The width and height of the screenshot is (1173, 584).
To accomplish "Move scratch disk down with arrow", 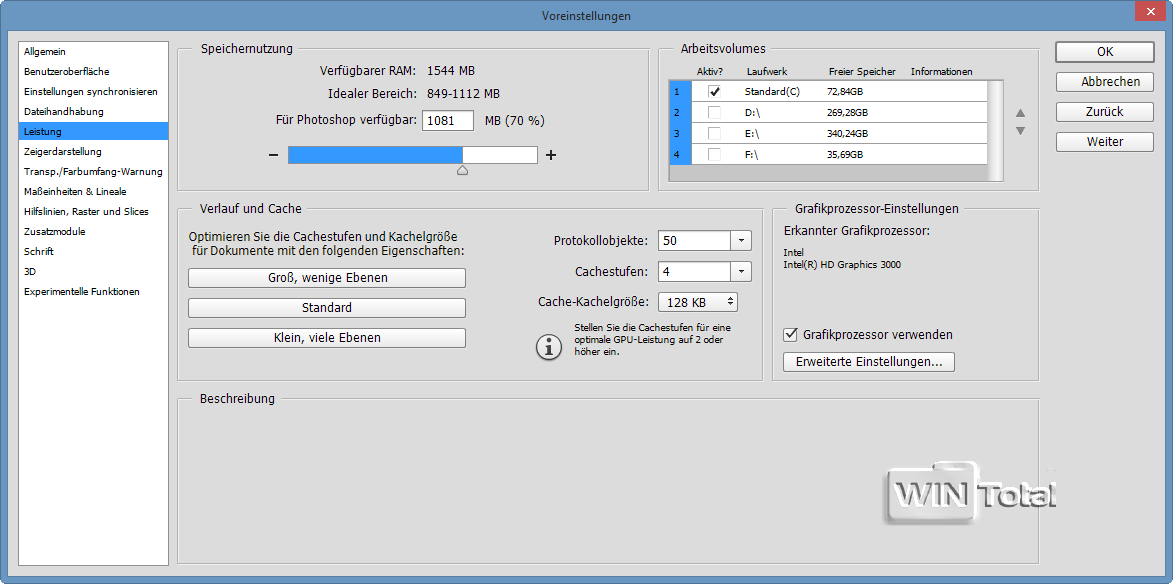I will click(x=1020, y=131).
